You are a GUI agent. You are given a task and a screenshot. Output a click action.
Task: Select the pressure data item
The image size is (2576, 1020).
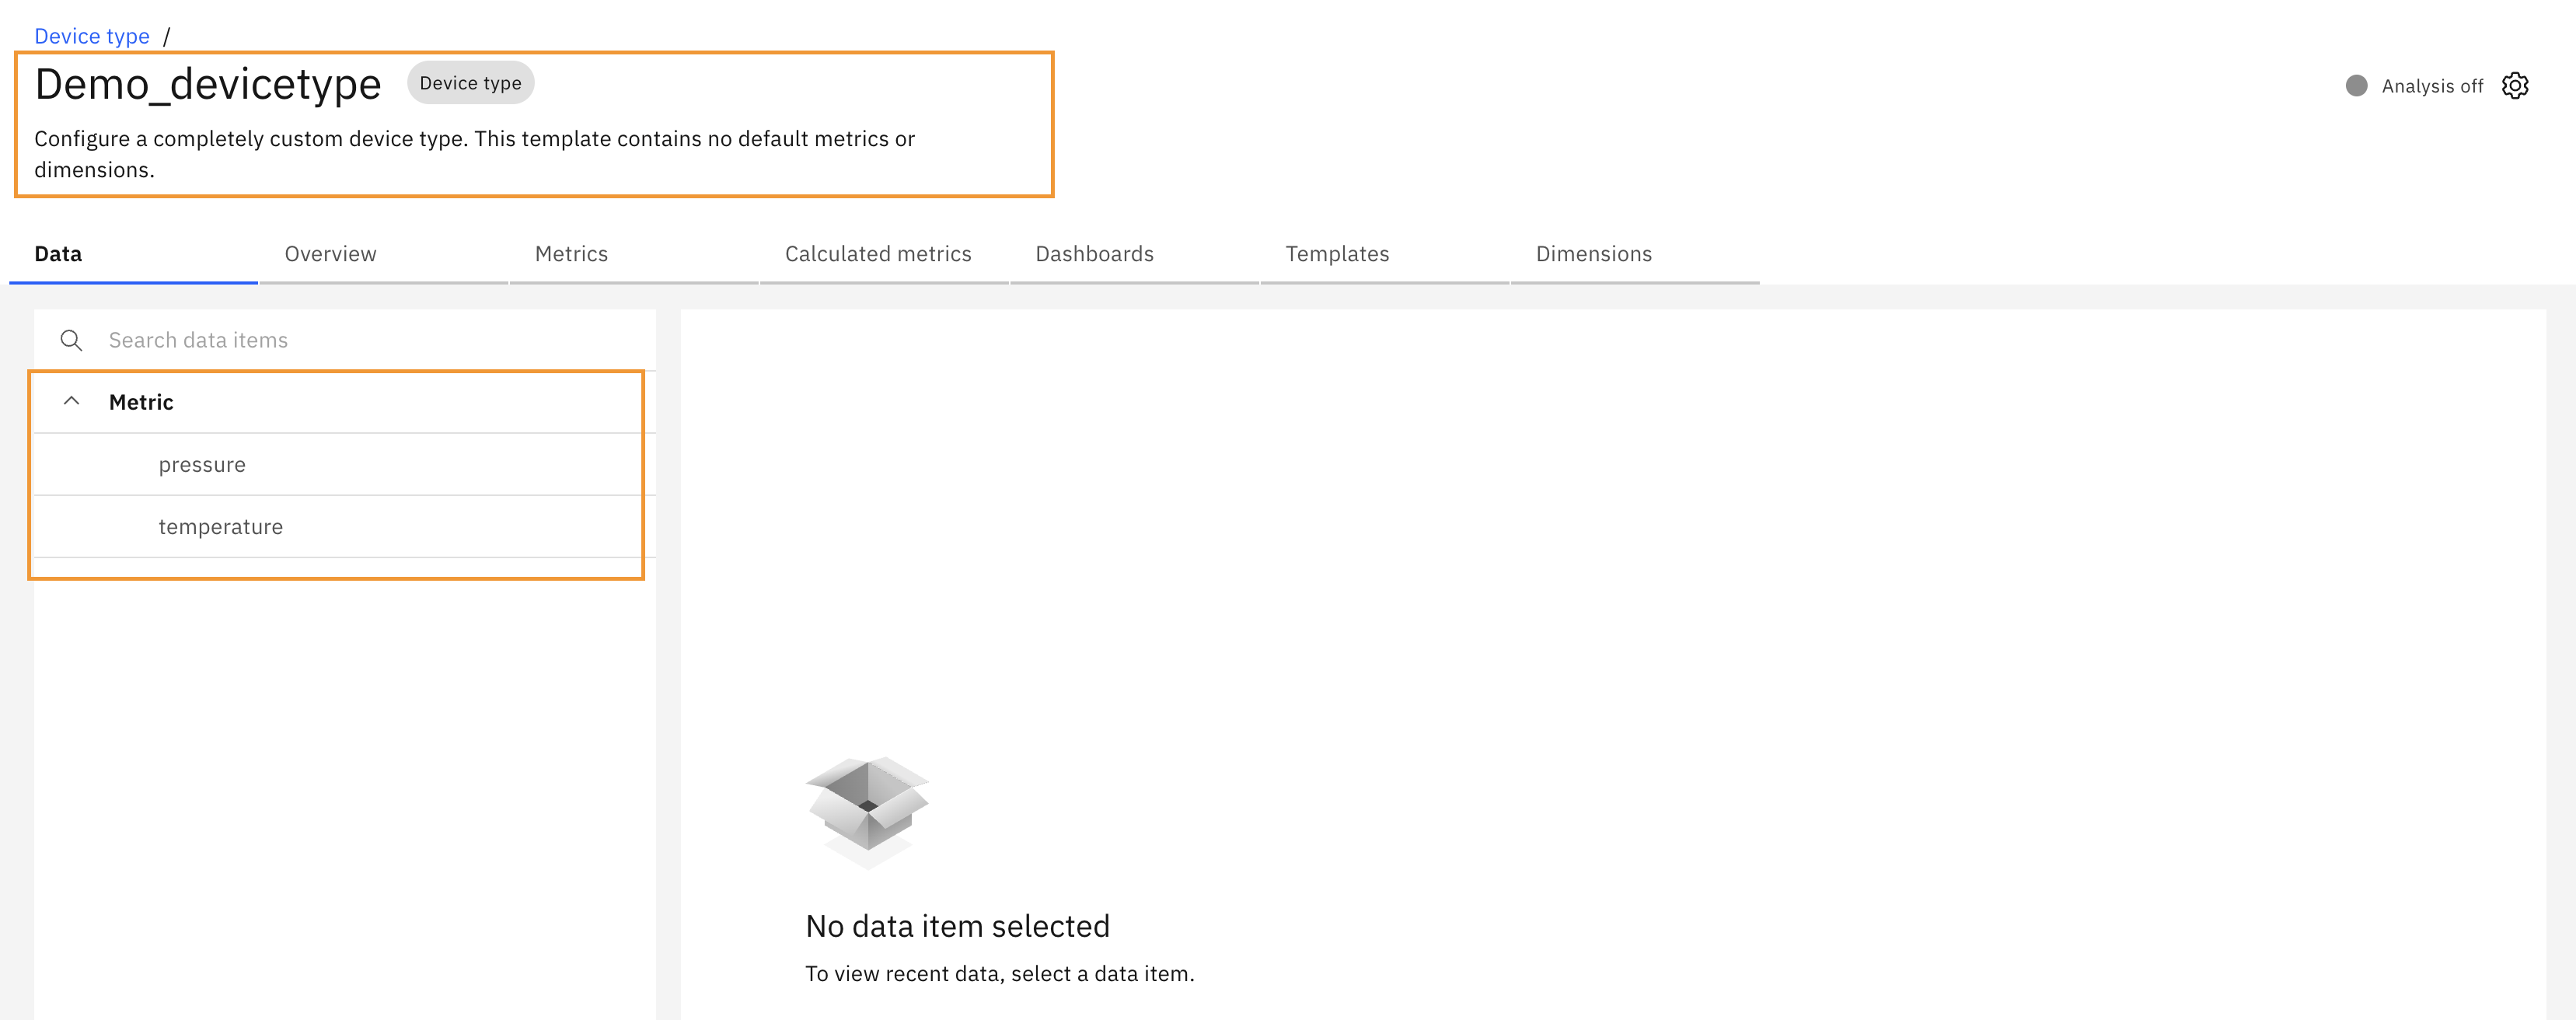point(345,465)
